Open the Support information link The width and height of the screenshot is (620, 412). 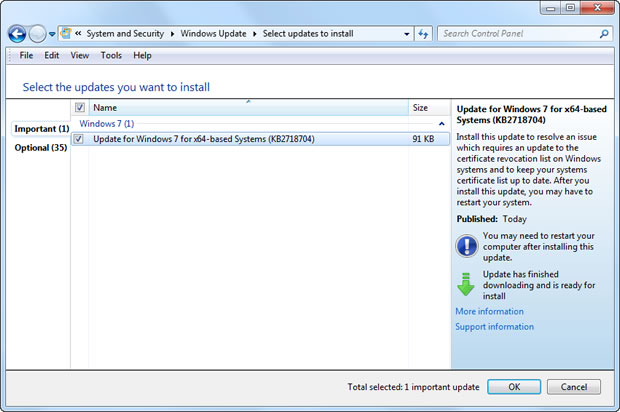click(x=494, y=327)
